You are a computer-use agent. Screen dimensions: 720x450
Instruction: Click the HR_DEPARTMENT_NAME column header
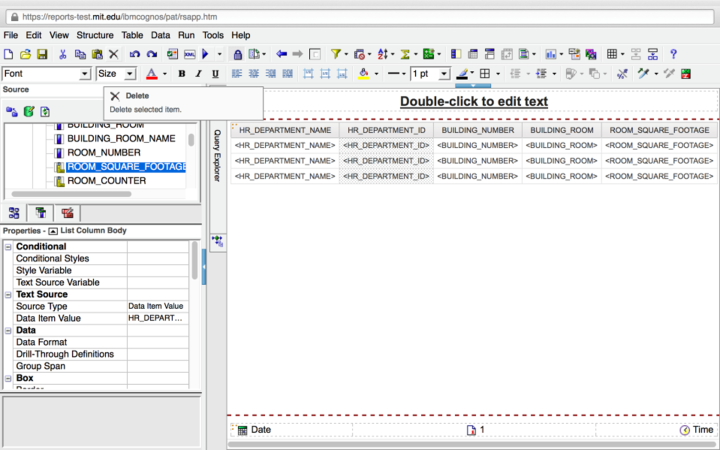click(284, 130)
